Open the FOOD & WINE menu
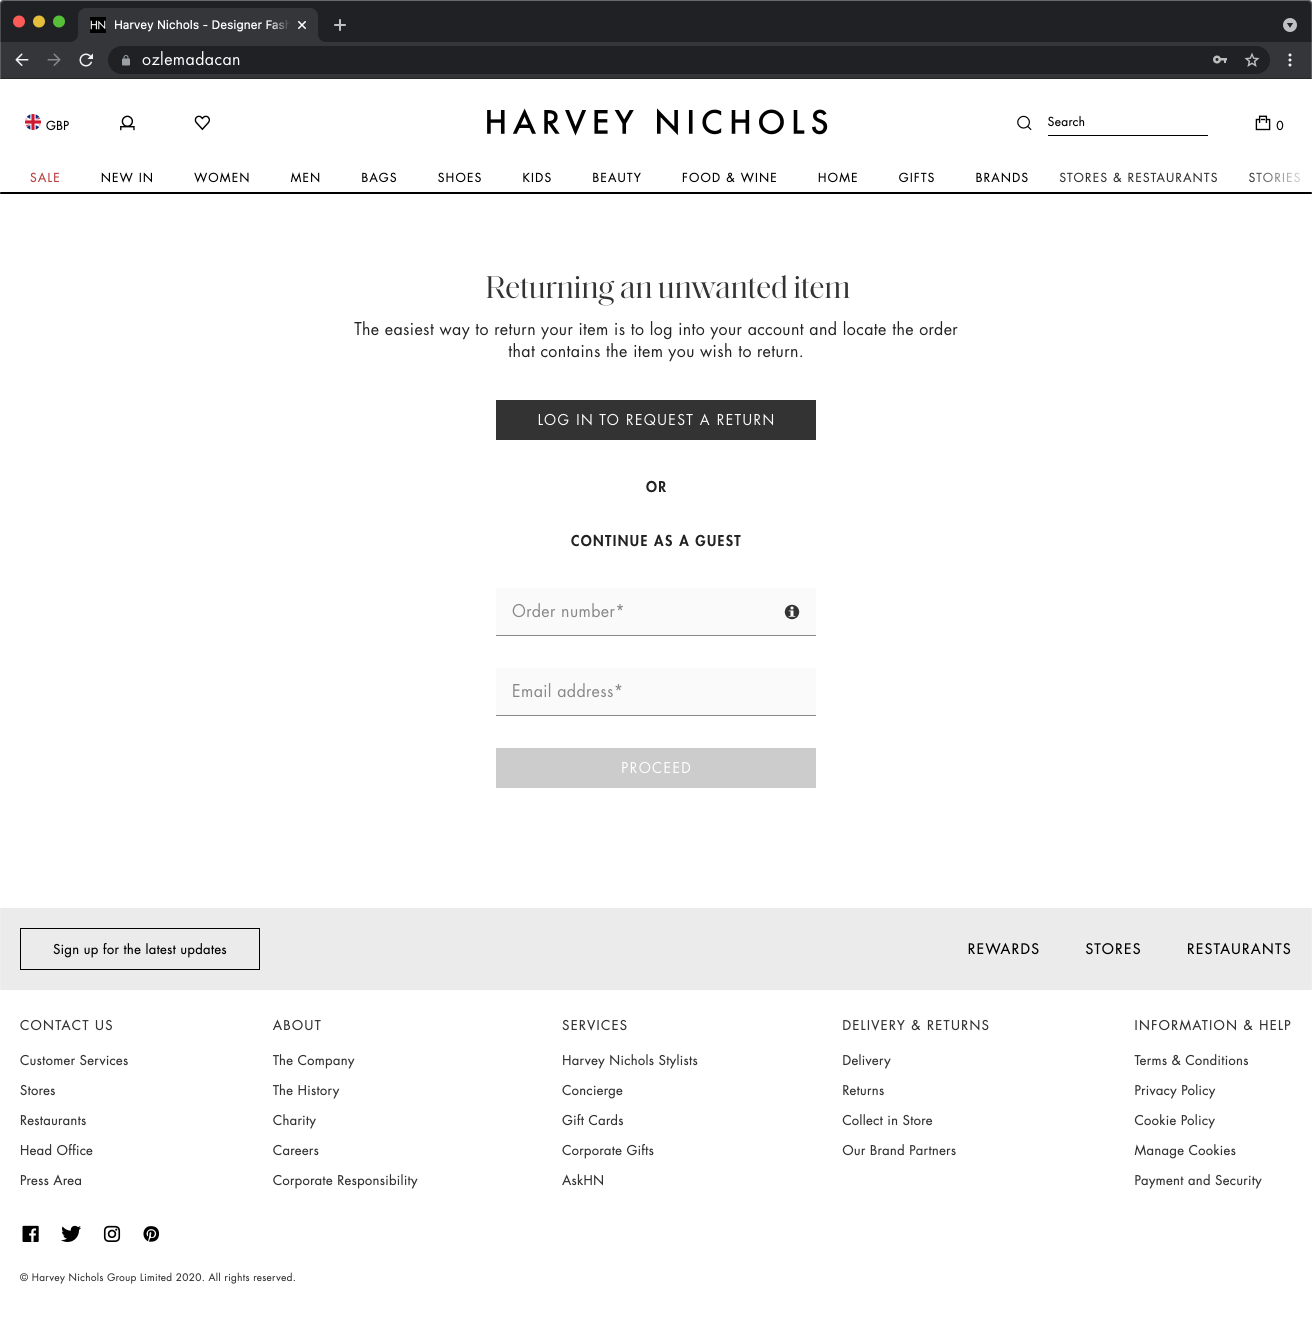This screenshot has height=1328, width=1312. coord(730,178)
